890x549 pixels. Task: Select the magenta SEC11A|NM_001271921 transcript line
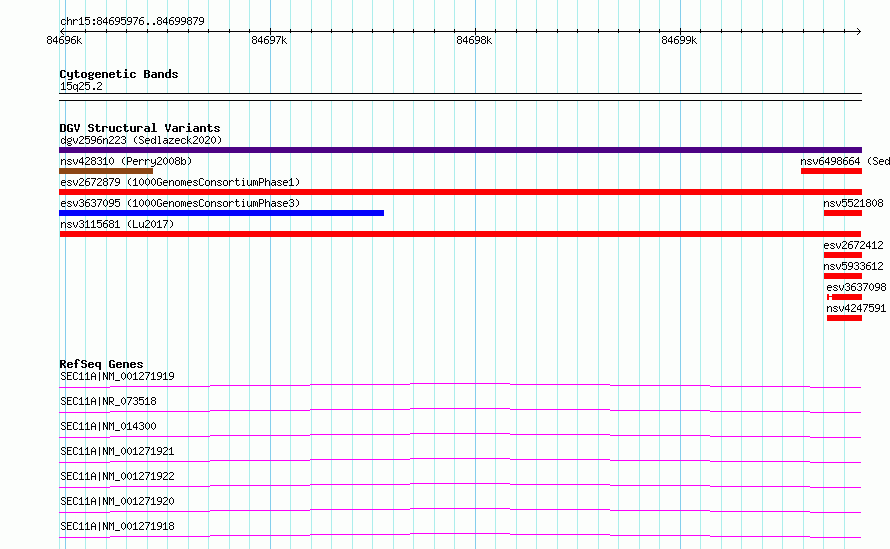460,460
